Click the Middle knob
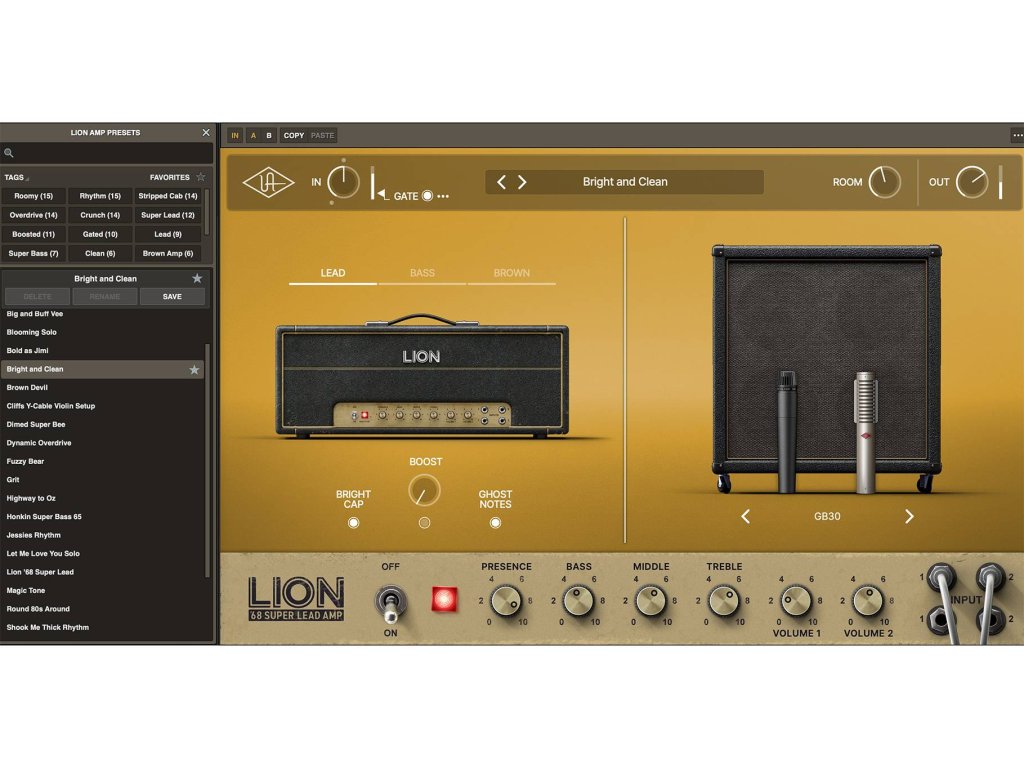 [651, 601]
